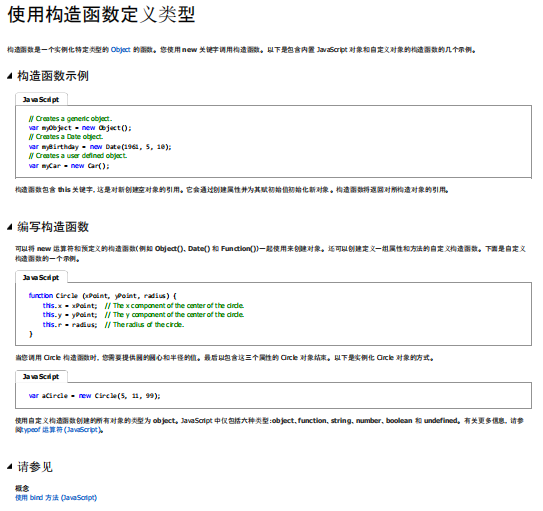The width and height of the screenshot is (543, 511).
Task: Select JavaScript tab above aCircle code sample
Action: (x=41, y=377)
